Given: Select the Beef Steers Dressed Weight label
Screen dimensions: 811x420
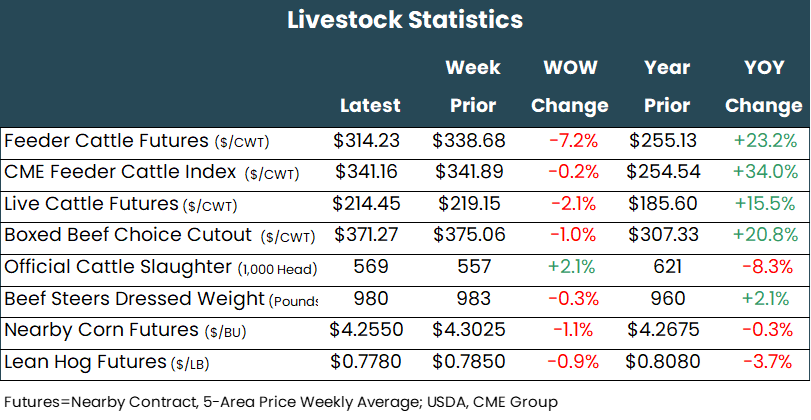Looking at the screenshot, I should click(160, 300).
